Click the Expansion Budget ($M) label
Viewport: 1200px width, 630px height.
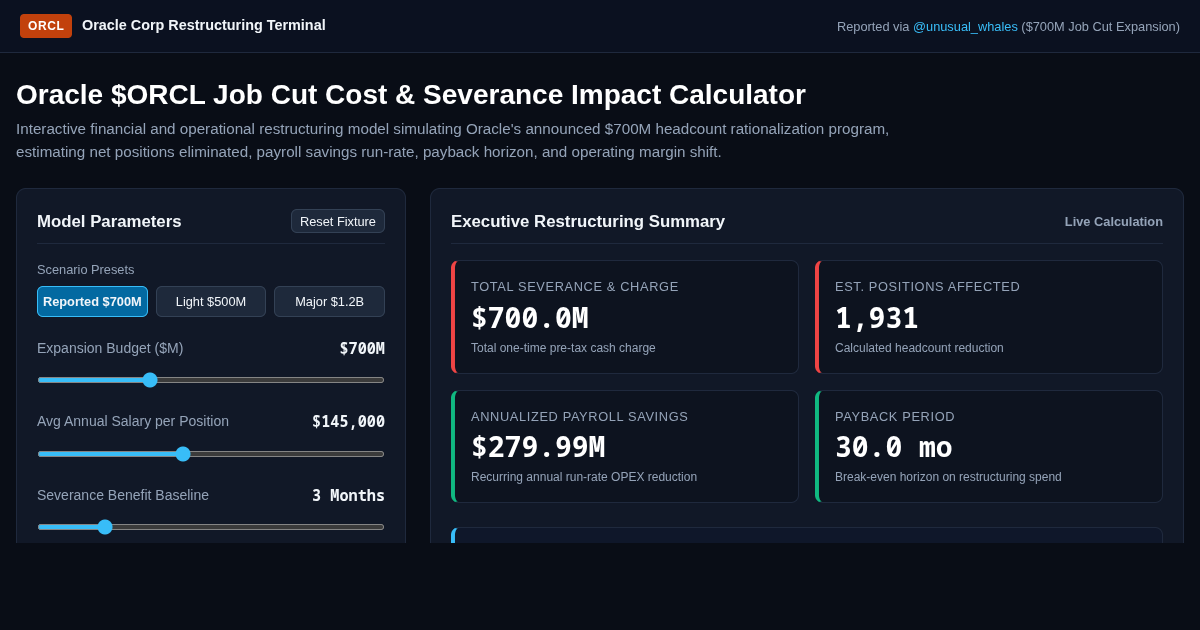click(110, 348)
